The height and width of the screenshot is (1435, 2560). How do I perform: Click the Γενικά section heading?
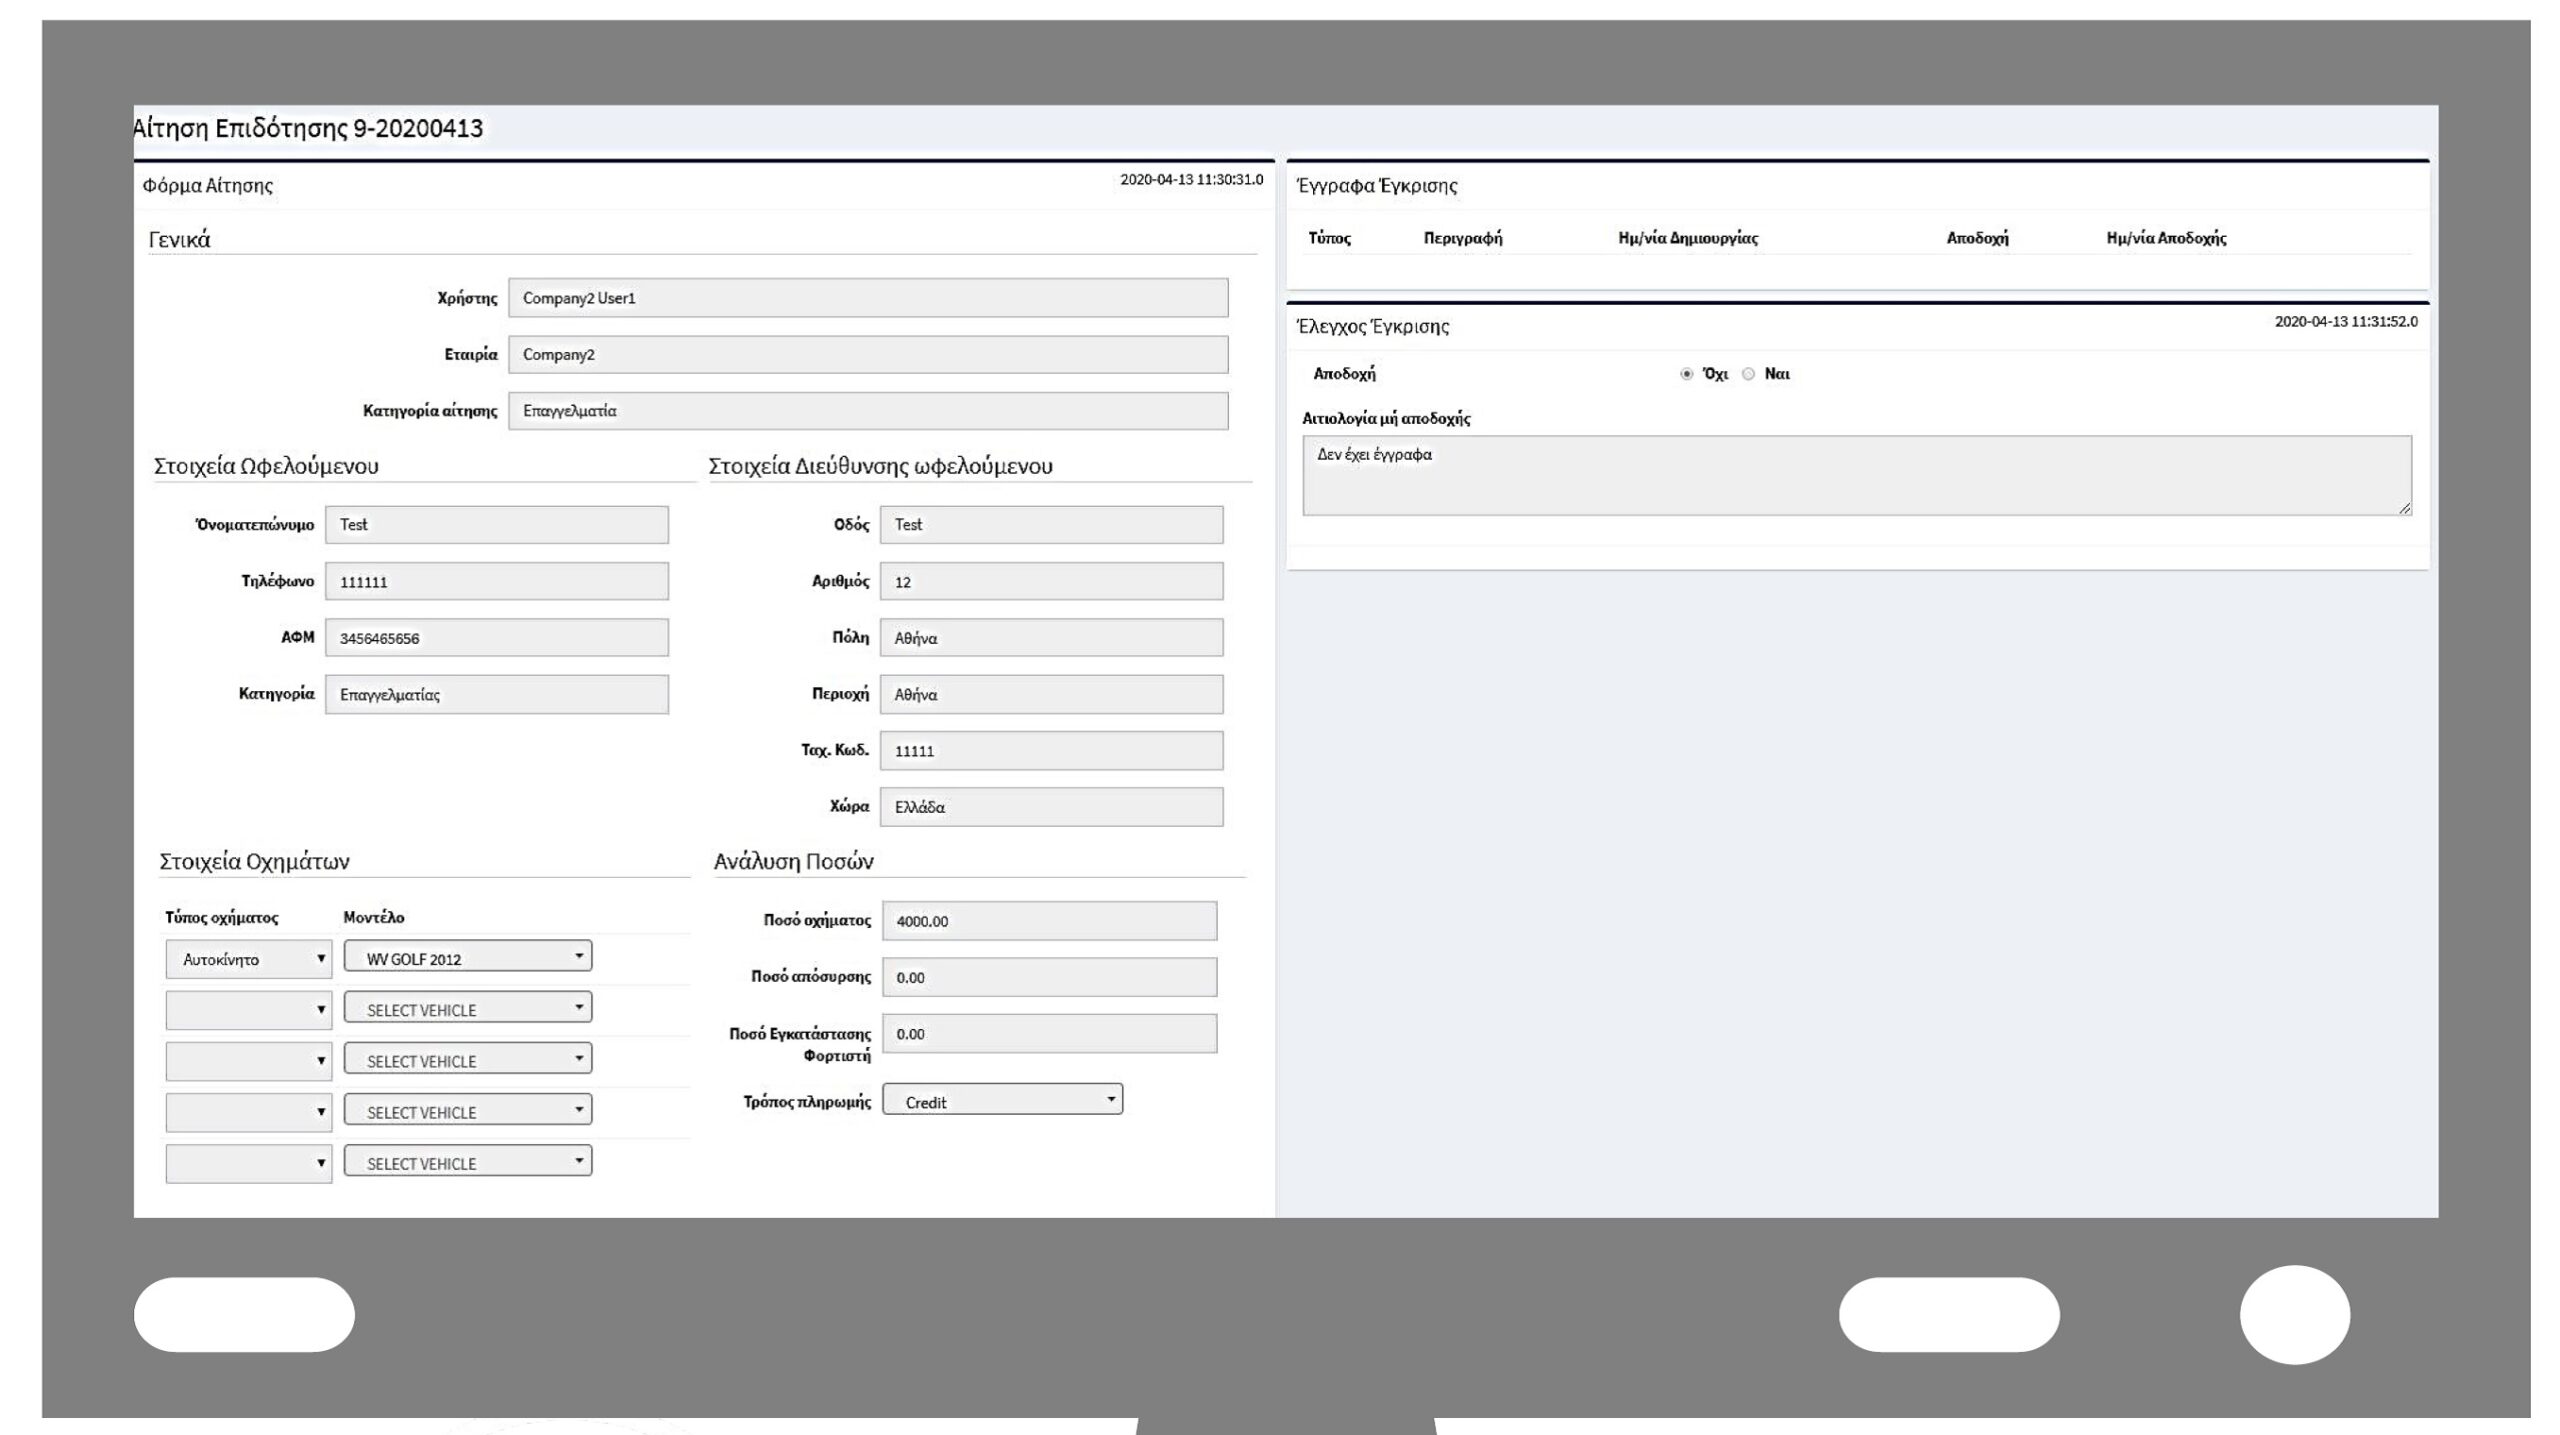(x=179, y=240)
